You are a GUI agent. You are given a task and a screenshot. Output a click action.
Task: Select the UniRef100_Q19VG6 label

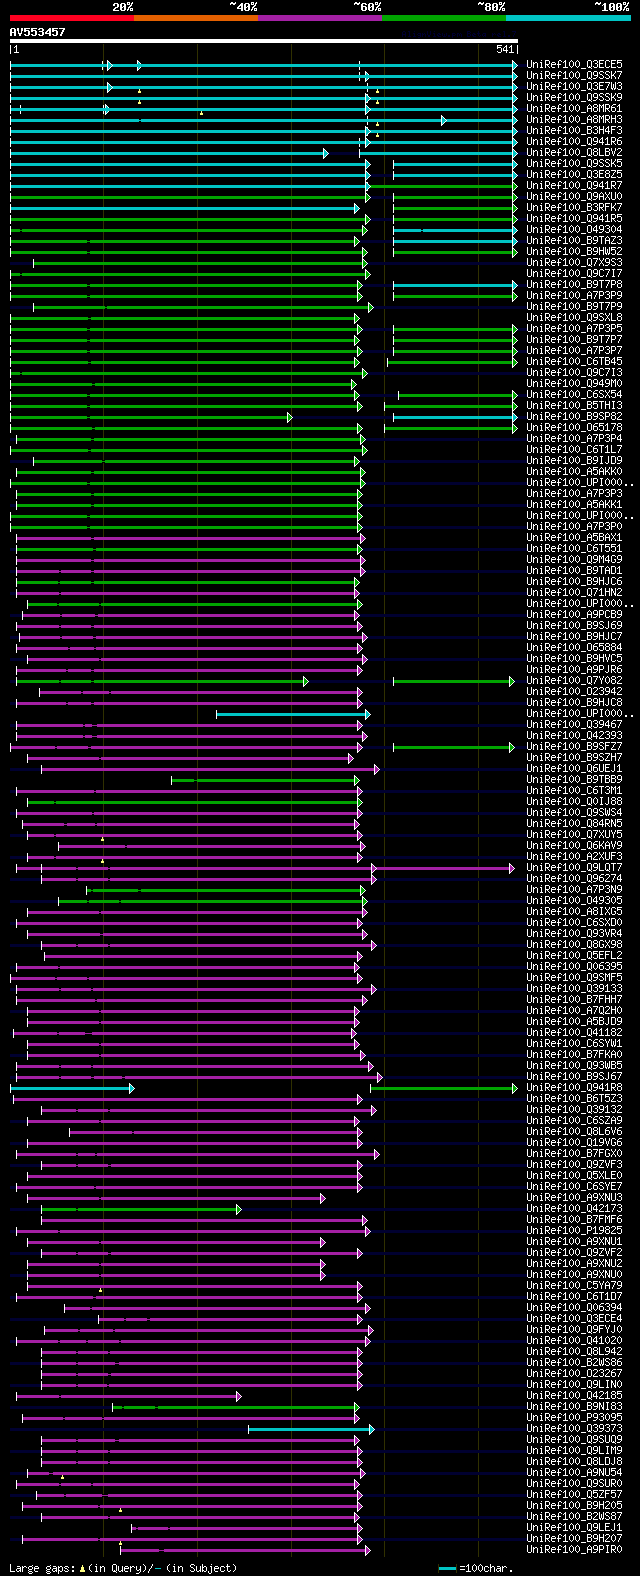[574, 1143]
